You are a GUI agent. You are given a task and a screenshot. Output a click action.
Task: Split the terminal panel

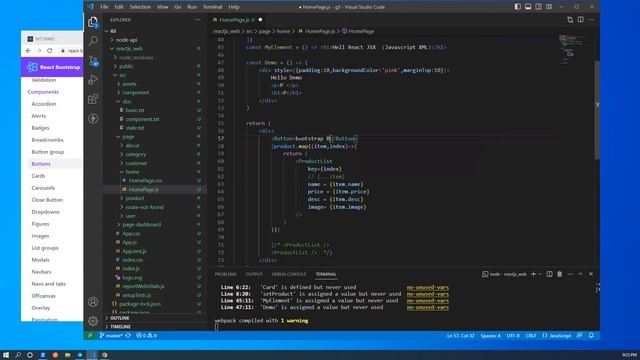549,274
